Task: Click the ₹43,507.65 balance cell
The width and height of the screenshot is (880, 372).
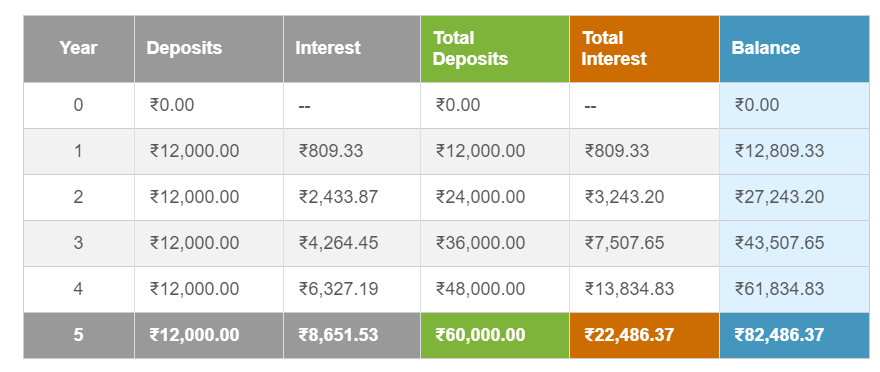Action: [794, 244]
